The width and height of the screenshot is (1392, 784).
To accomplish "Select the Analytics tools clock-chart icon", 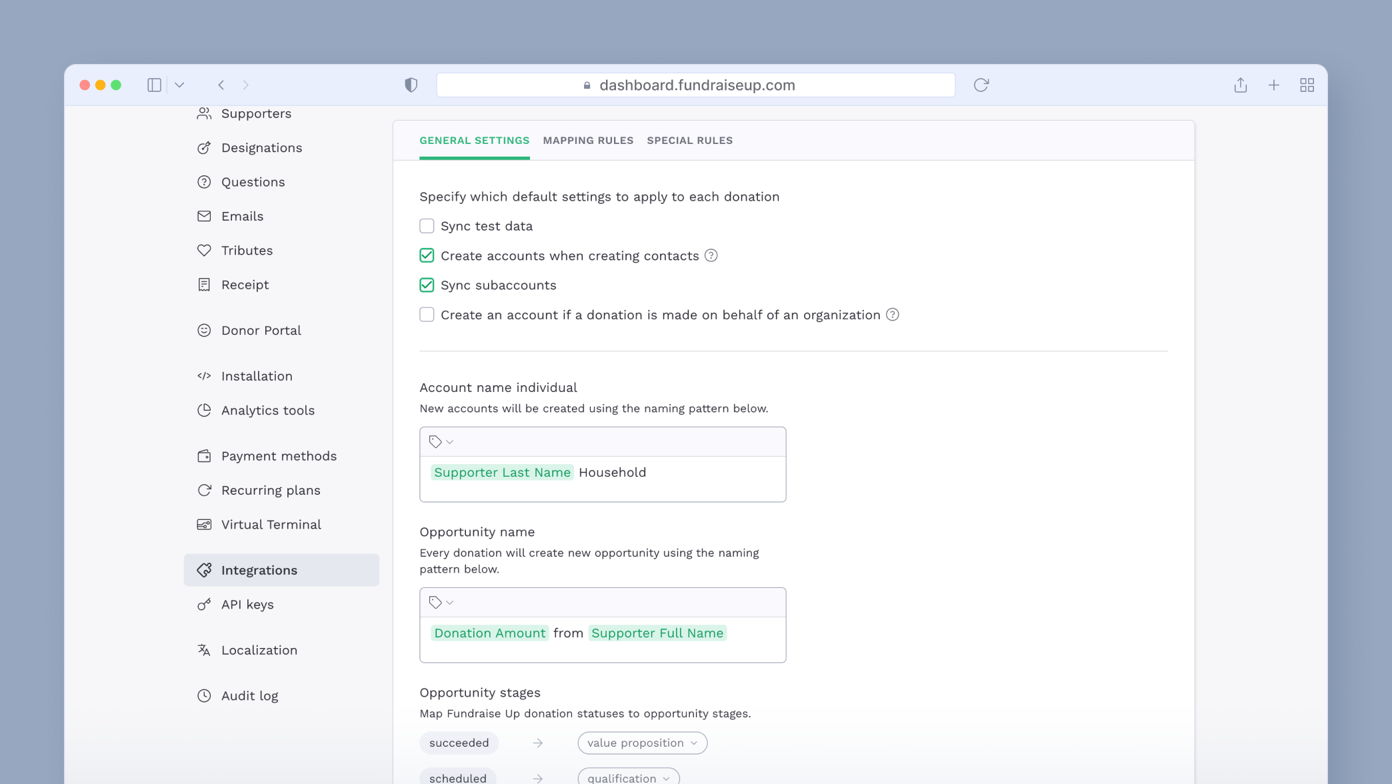I will pyautogui.click(x=203, y=410).
